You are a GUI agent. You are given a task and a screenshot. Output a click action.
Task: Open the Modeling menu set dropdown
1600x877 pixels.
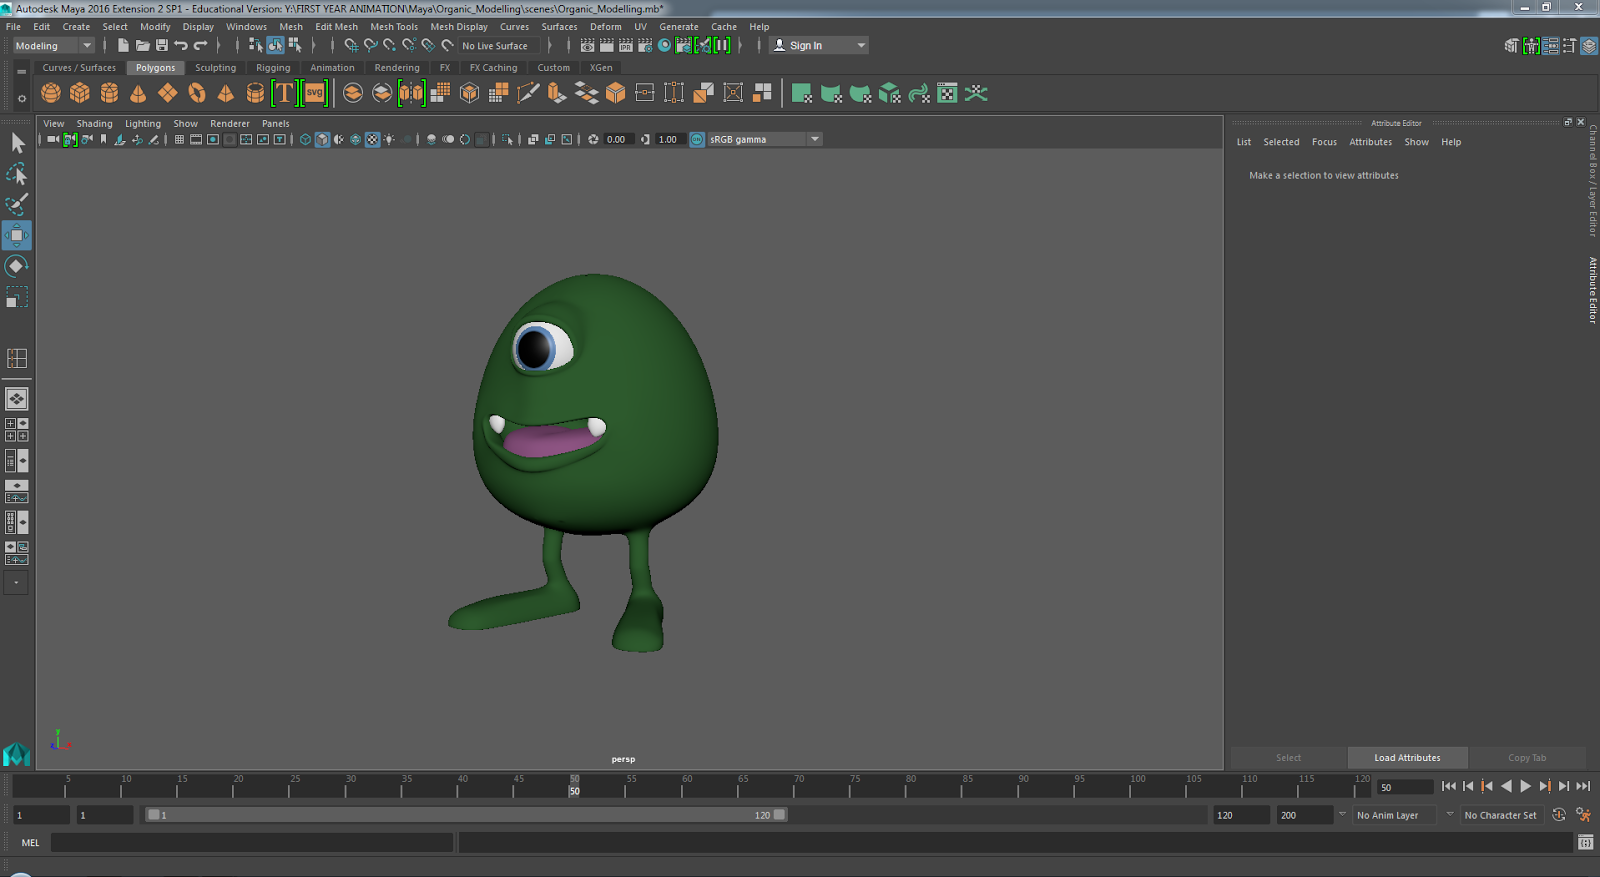click(53, 45)
